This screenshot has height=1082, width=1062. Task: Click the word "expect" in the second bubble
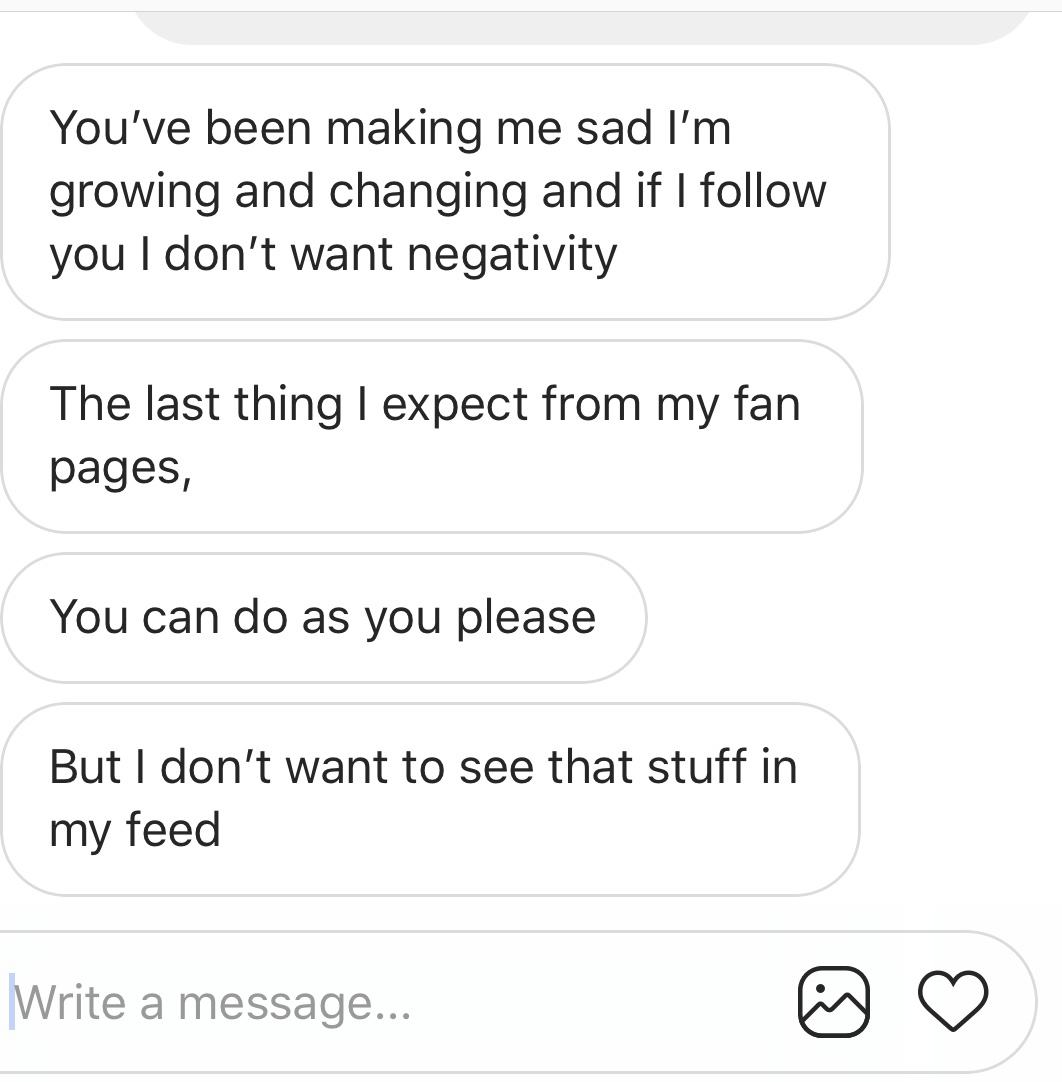pyautogui.click(x=456, y=406)
